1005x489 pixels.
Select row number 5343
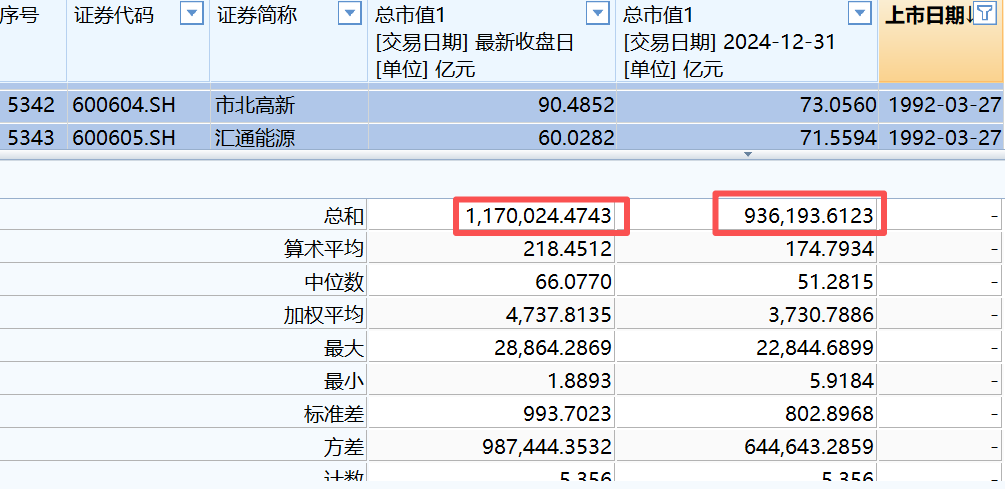pyautogui.click(x=32, y=137)
